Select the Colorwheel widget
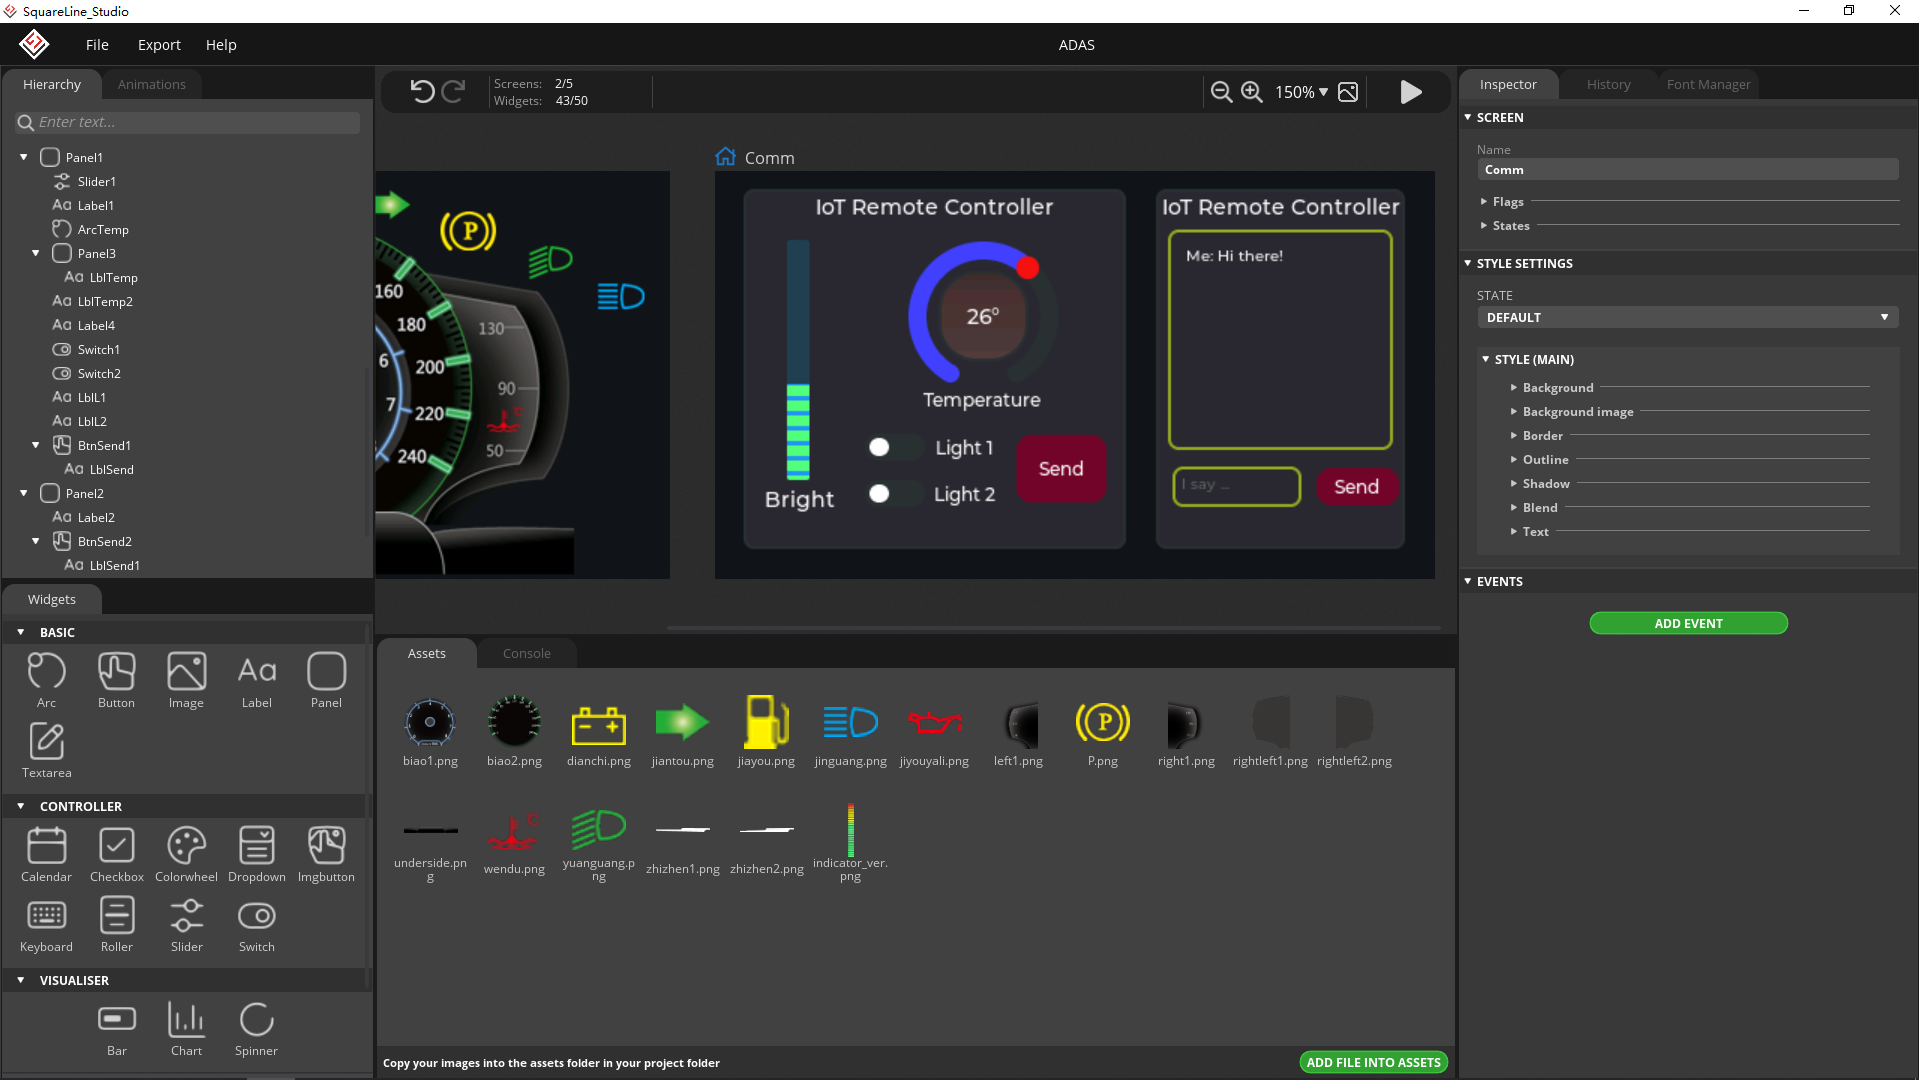Viewport: 1919px width, 1080px height. [x=186, y=854]
